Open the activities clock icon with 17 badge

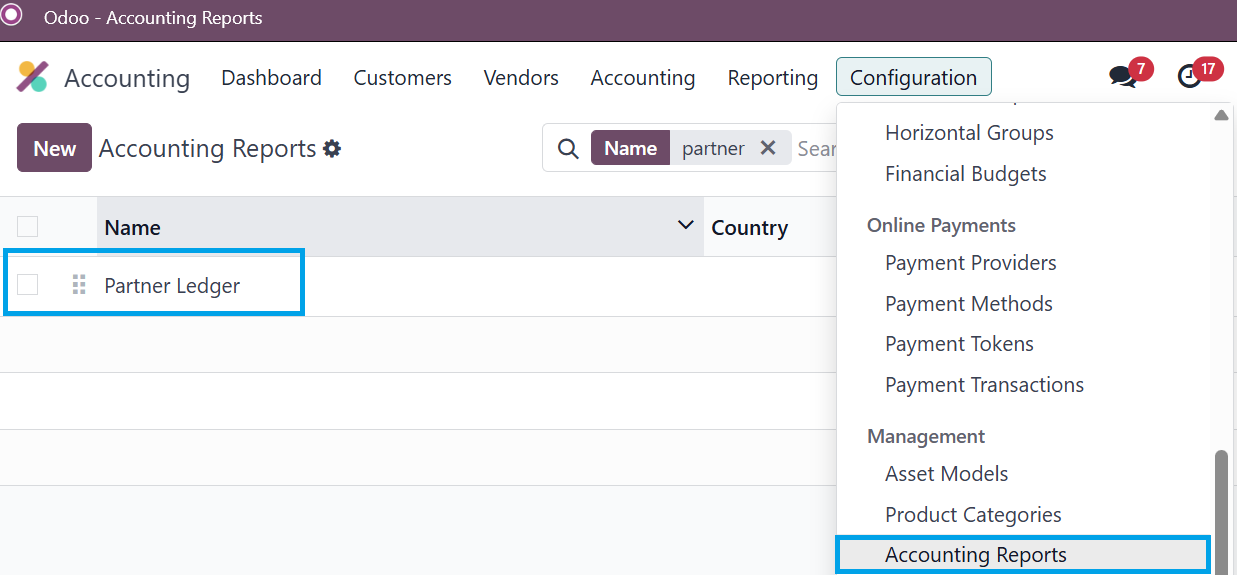tap(1189, 76)
